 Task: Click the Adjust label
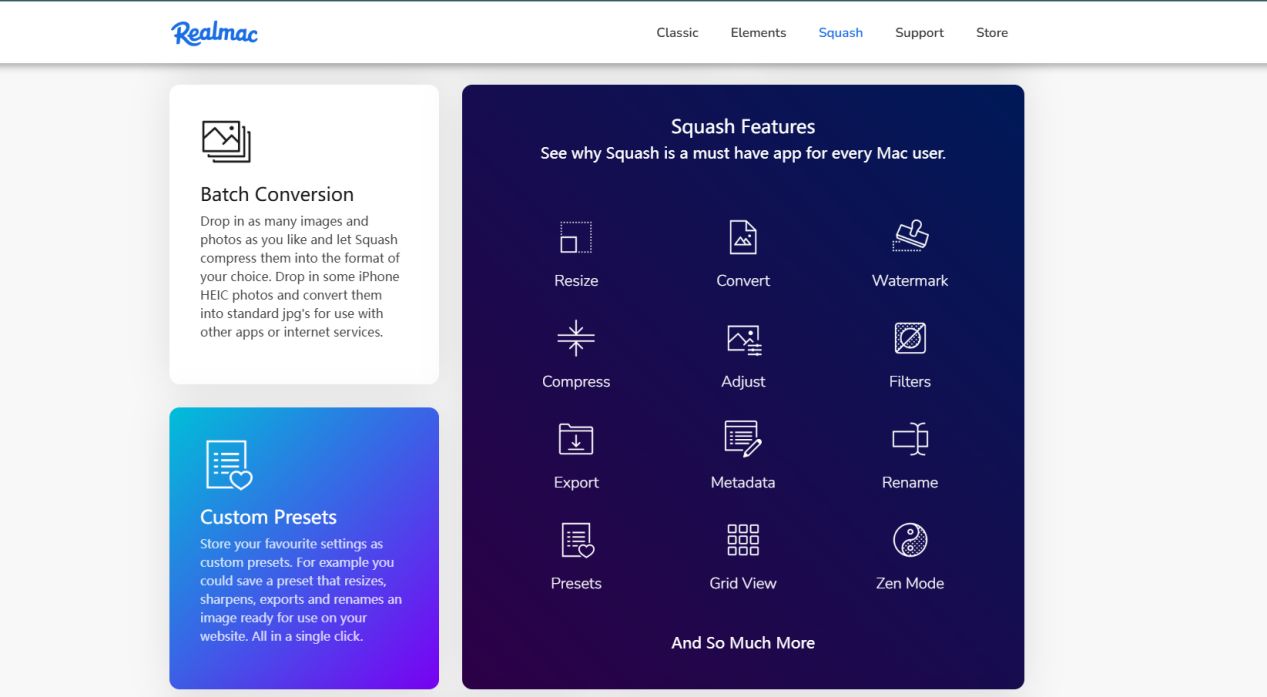click(x=743, y=382)
